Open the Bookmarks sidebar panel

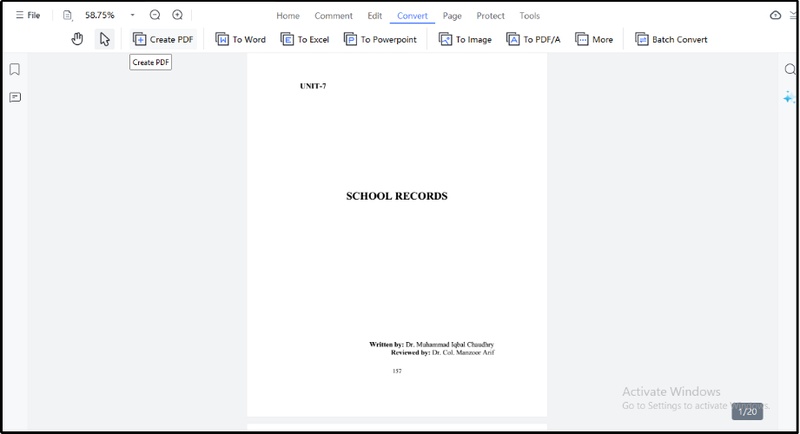coord(15,69)
